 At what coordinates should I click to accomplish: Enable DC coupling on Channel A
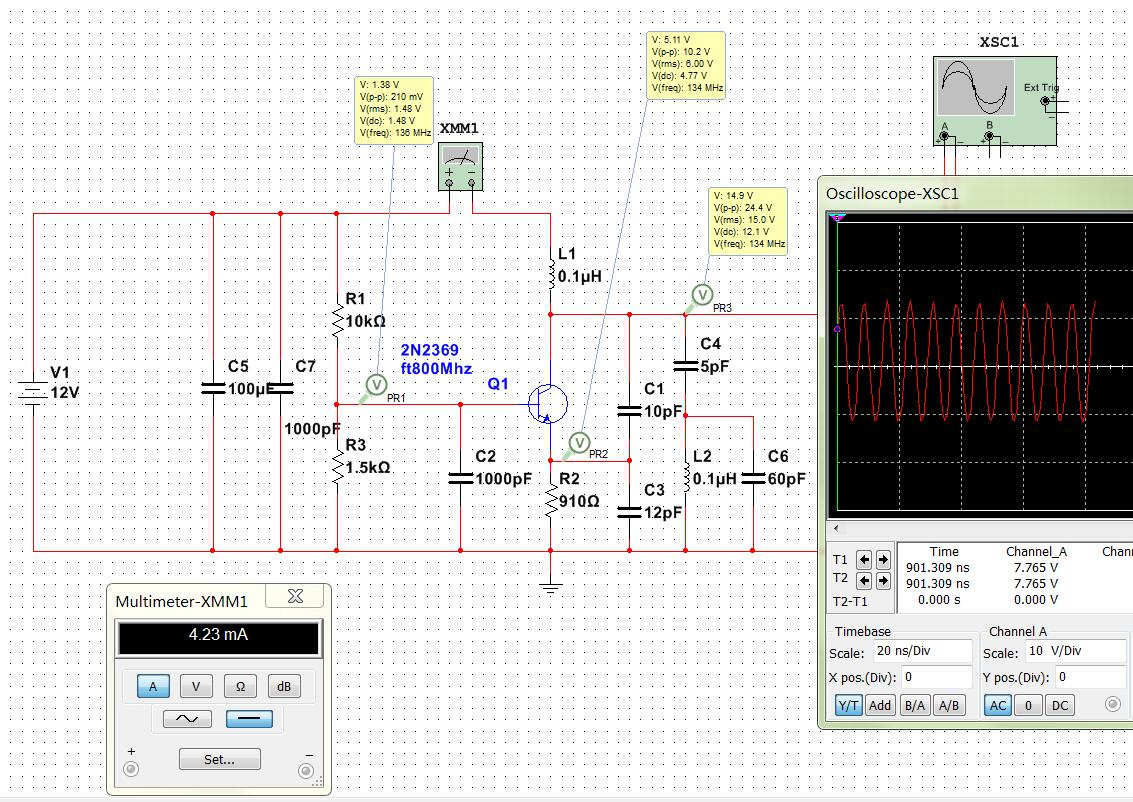click(x=1060, y=705)
